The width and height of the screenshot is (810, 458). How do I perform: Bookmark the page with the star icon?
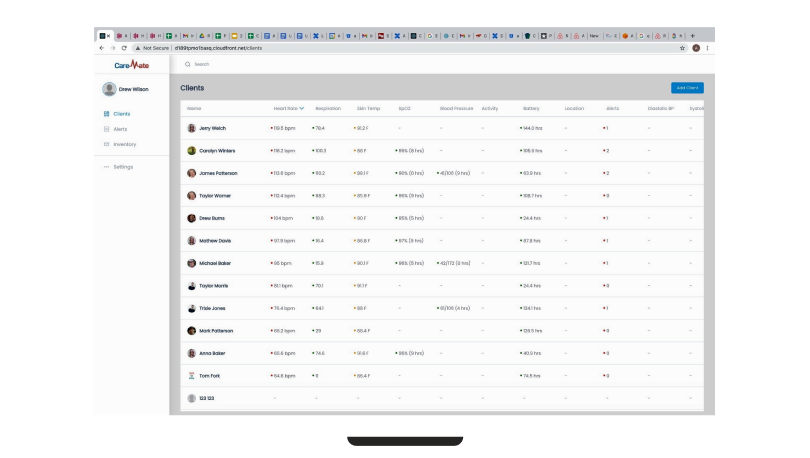682,47
